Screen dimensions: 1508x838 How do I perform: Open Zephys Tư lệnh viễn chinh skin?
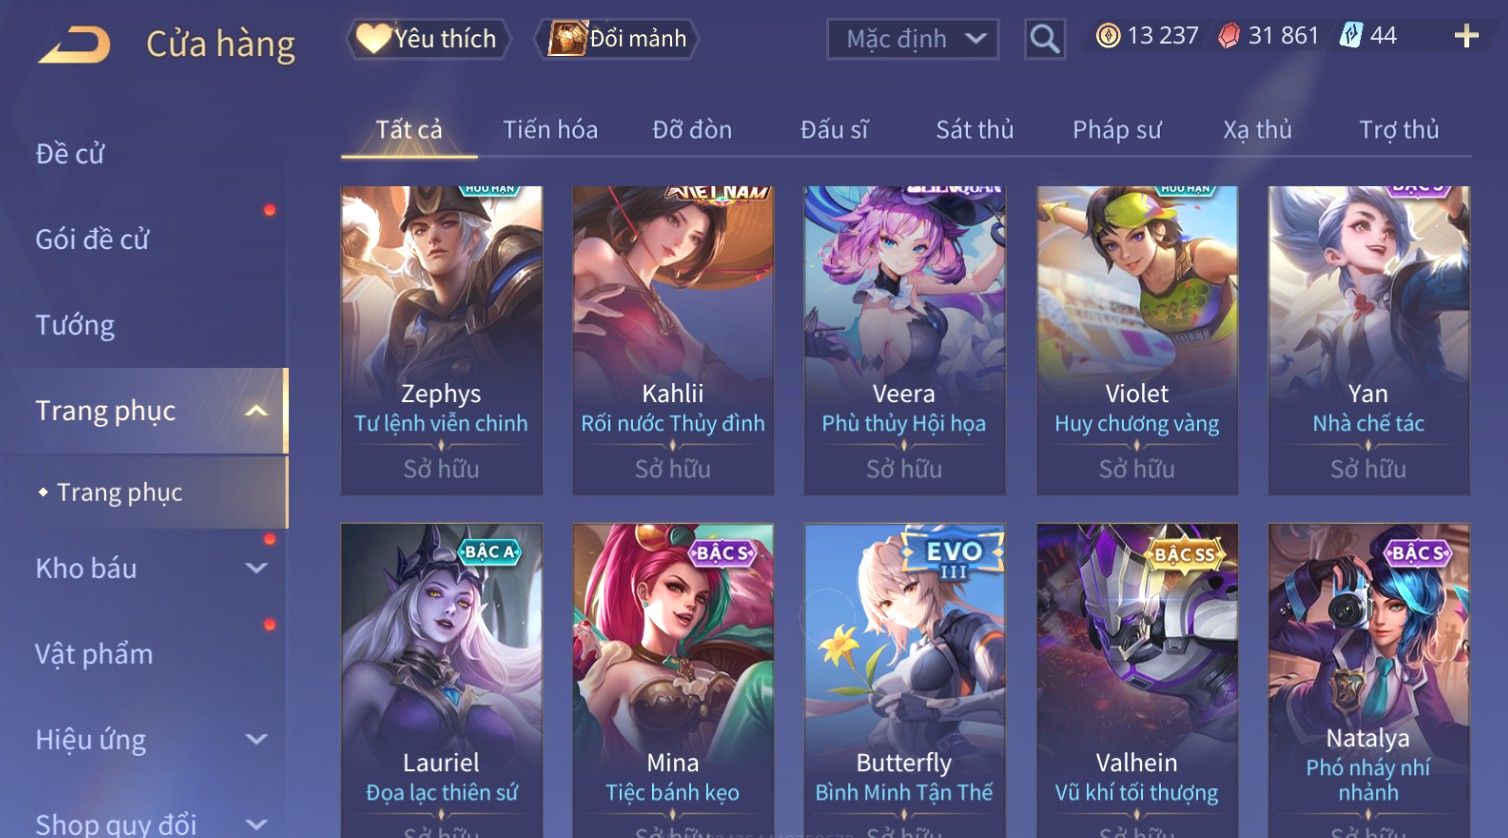[441, 340]
